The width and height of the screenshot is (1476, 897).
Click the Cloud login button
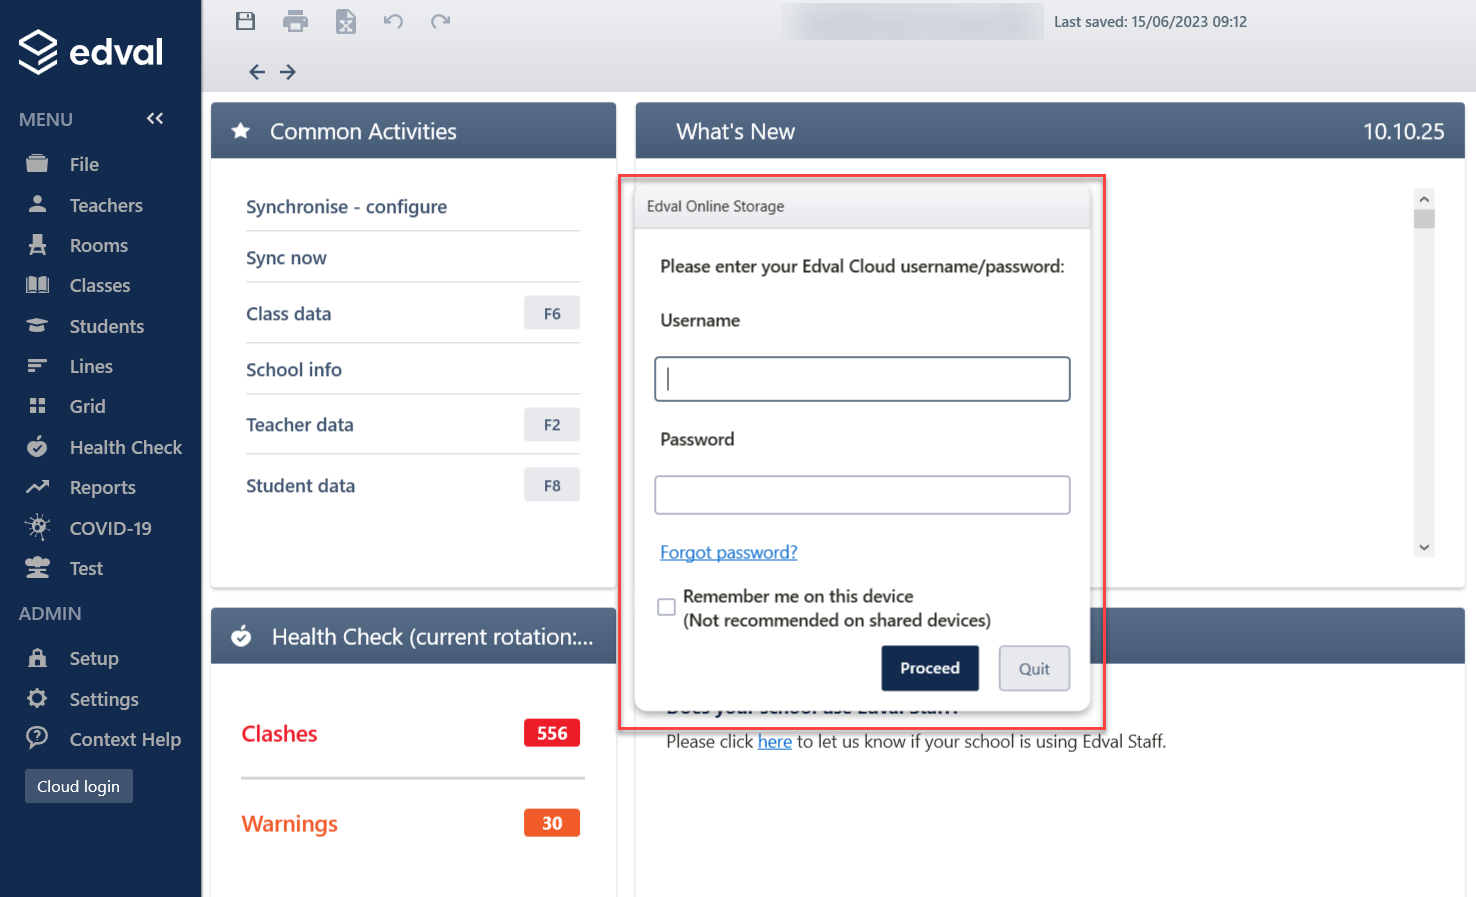click(78, 786)
